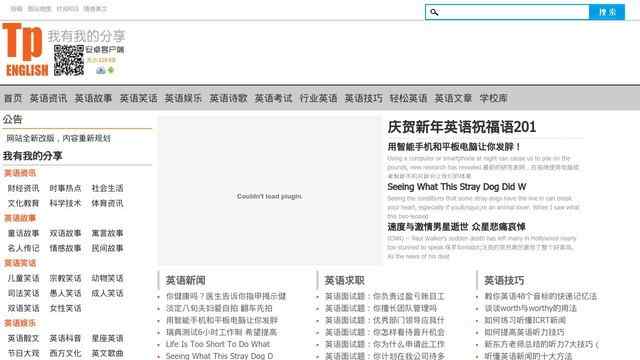Viewport: 640px width, 360px height.
Task: Open headline 庆贺新年英语祝福语201
Action: pos(462,127)
